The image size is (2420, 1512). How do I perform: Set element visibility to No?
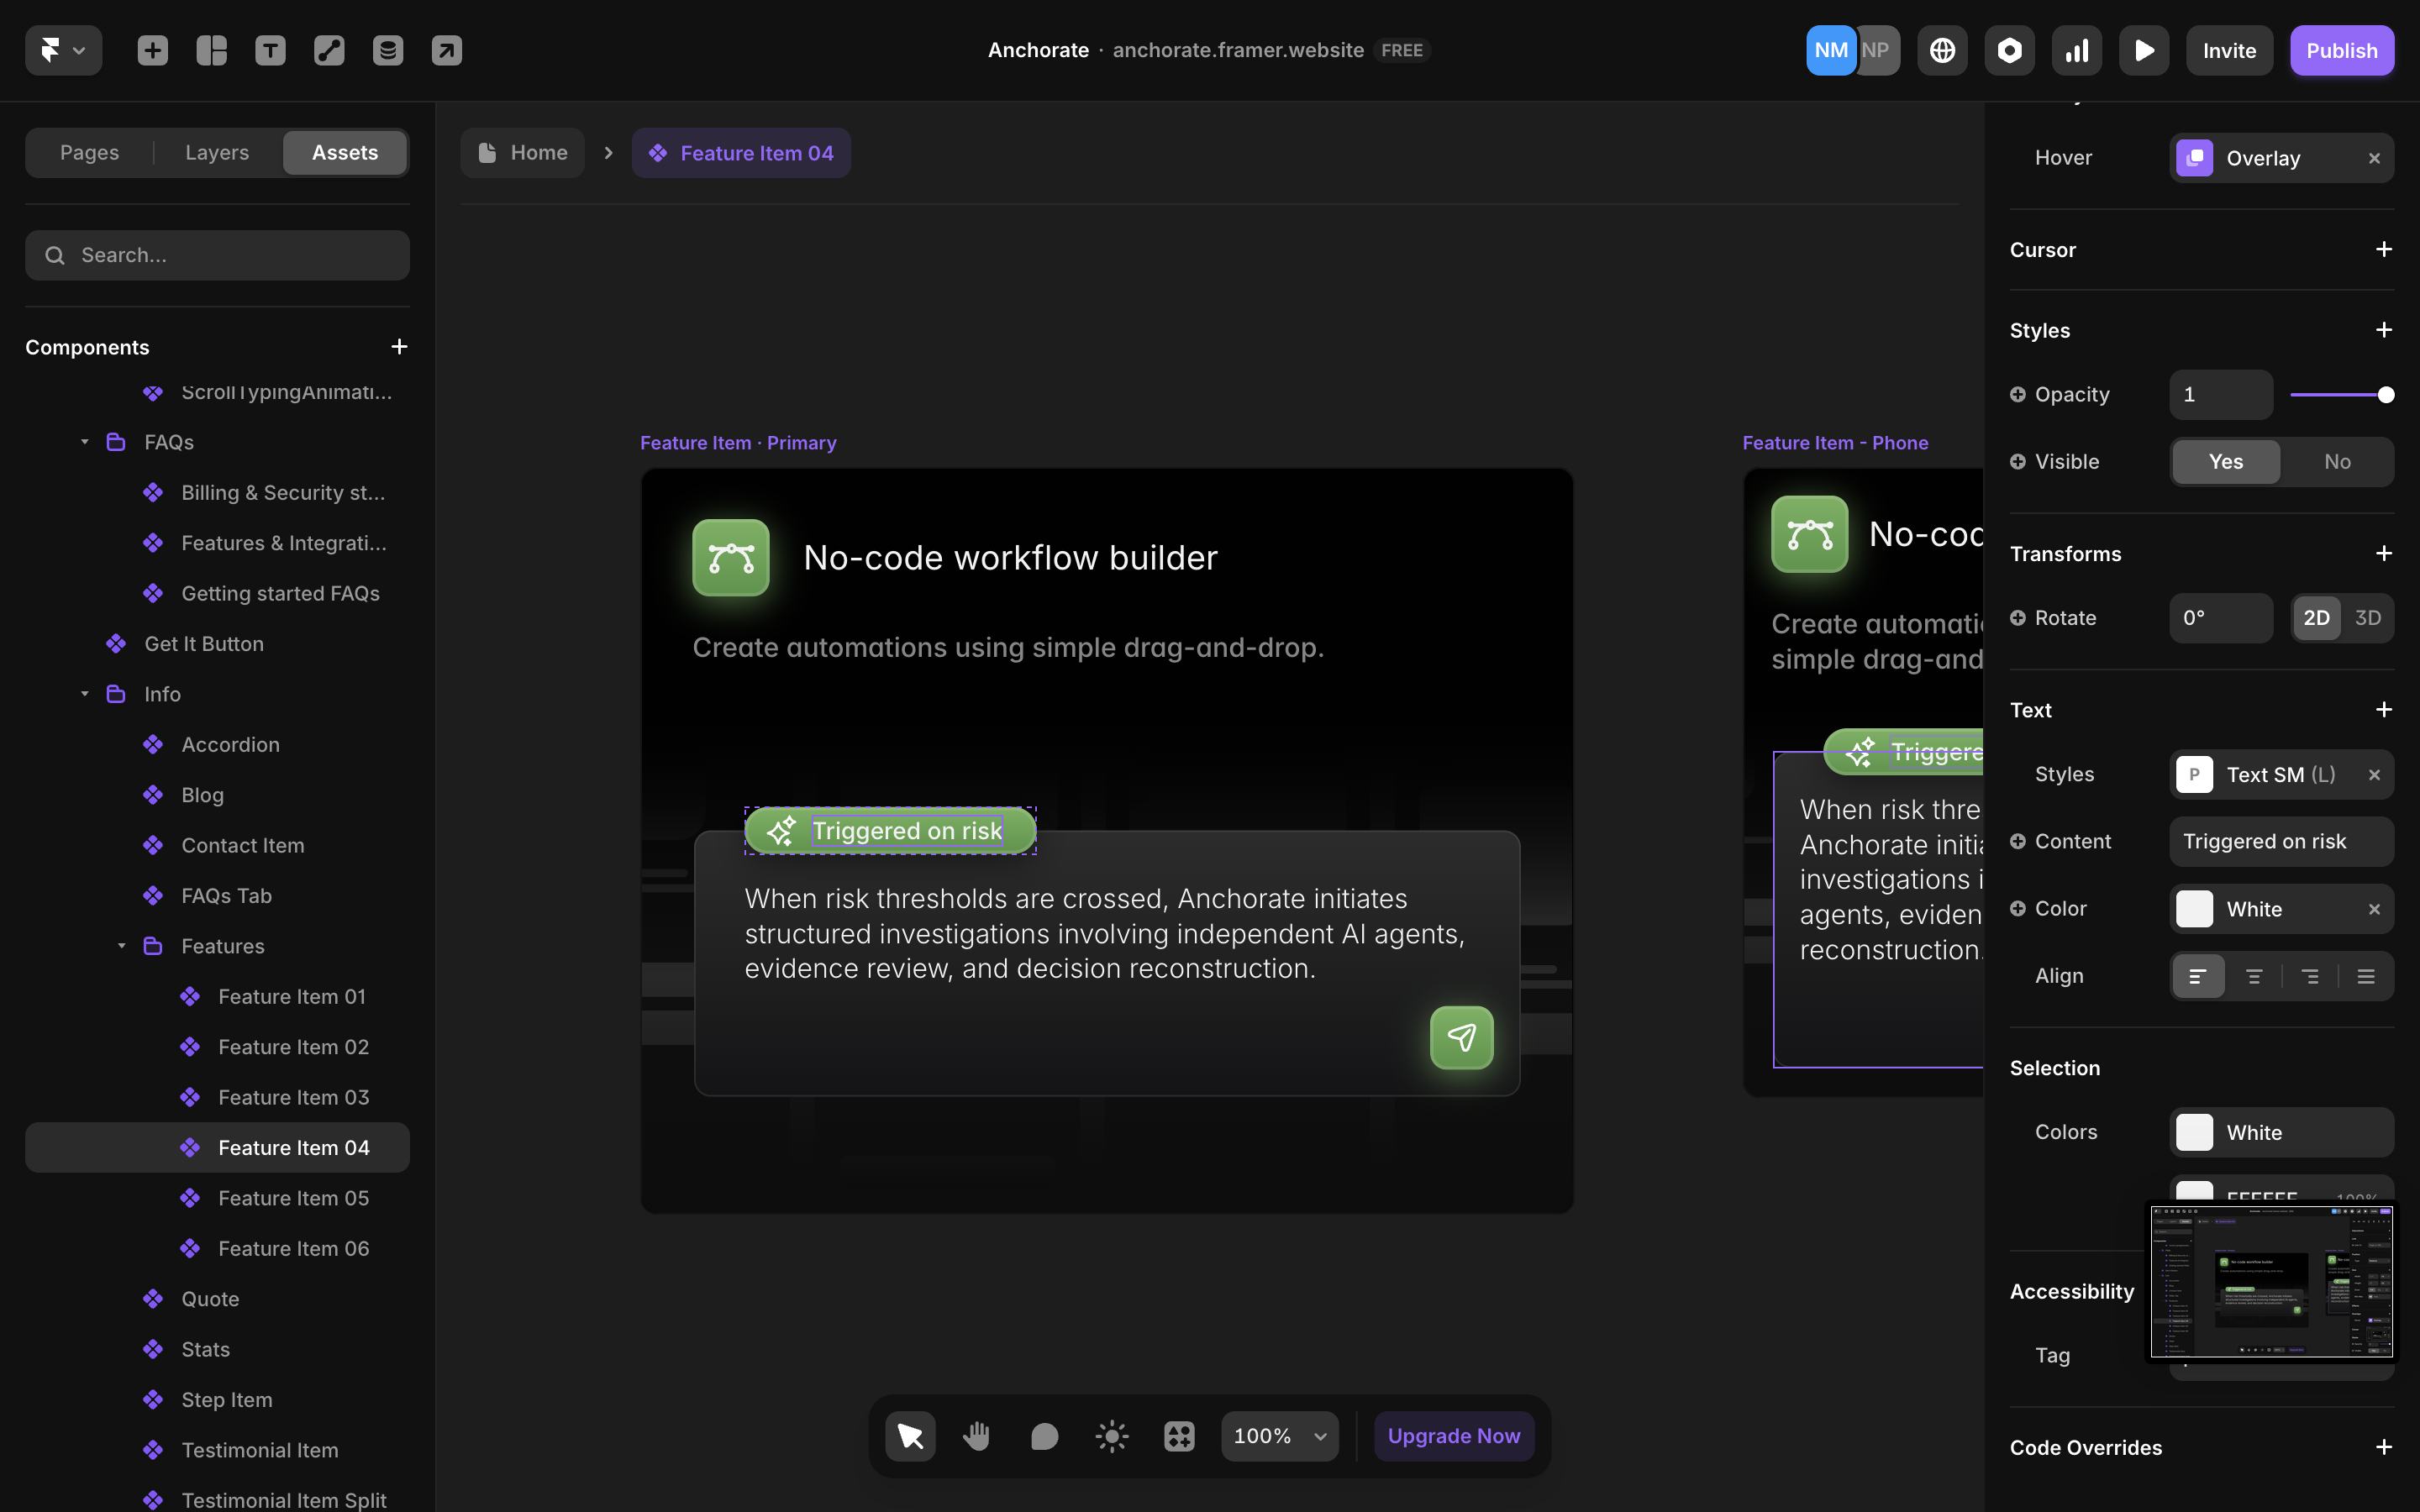coord(2337,461)
